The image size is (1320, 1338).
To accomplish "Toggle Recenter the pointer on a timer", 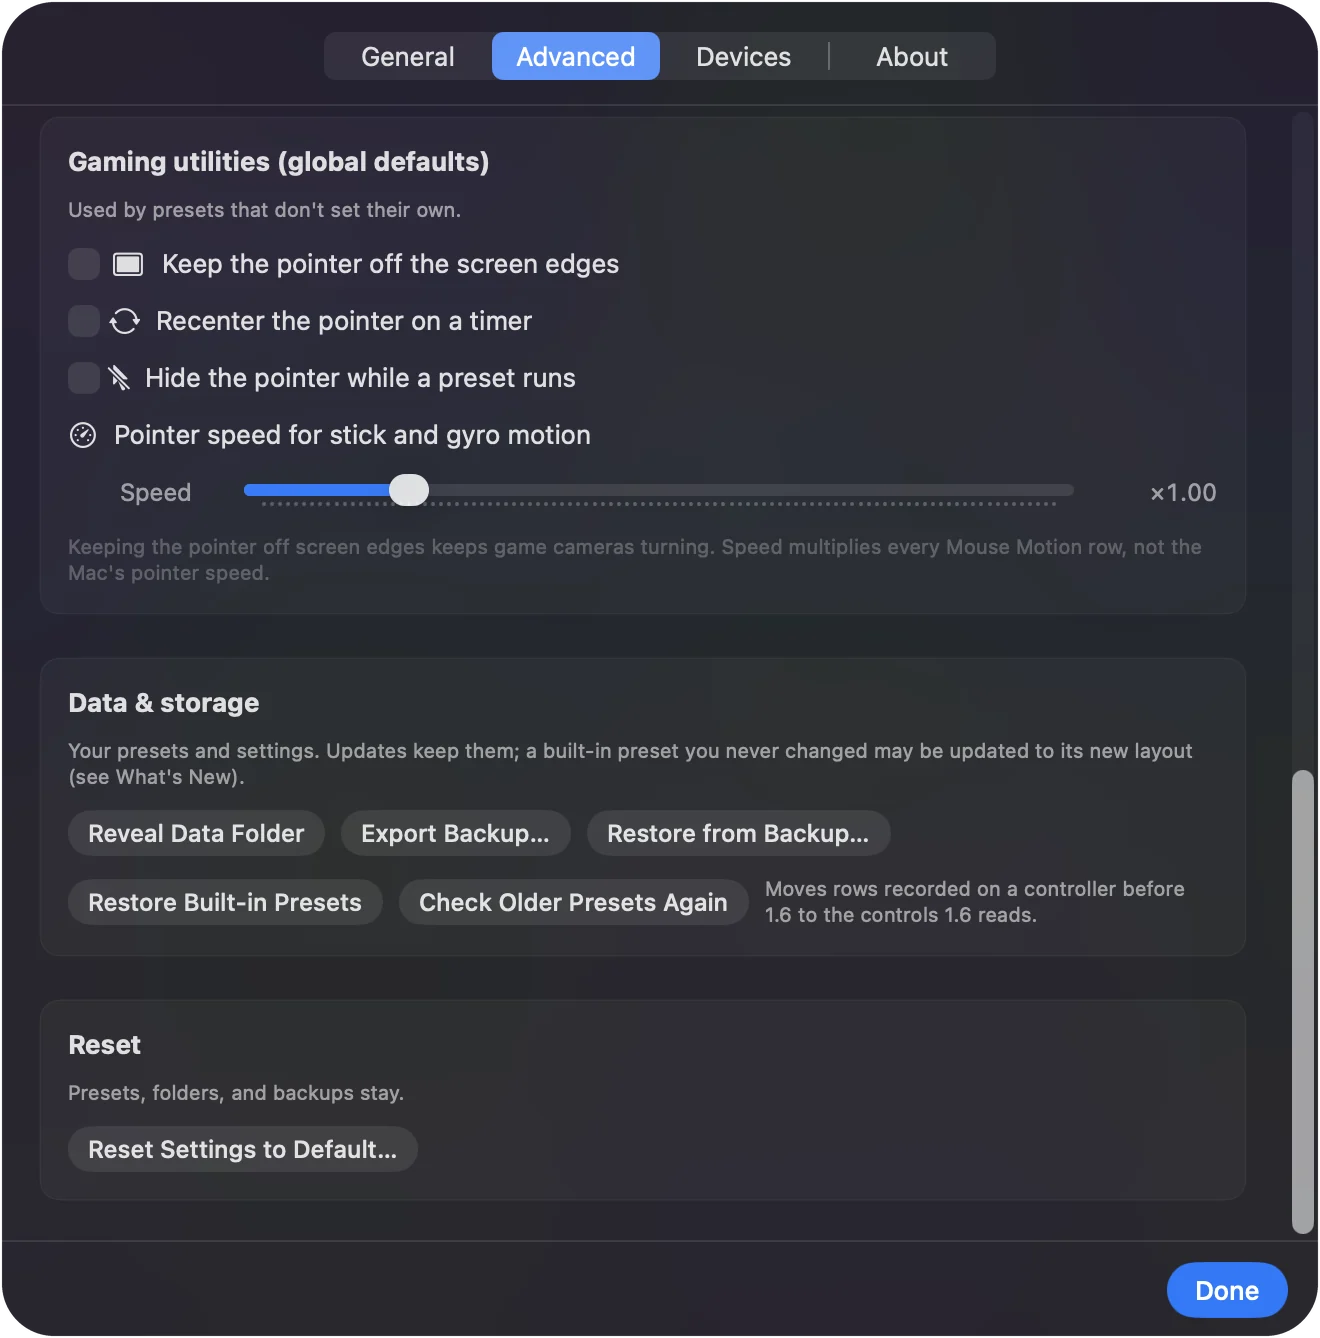I will 84,321.
